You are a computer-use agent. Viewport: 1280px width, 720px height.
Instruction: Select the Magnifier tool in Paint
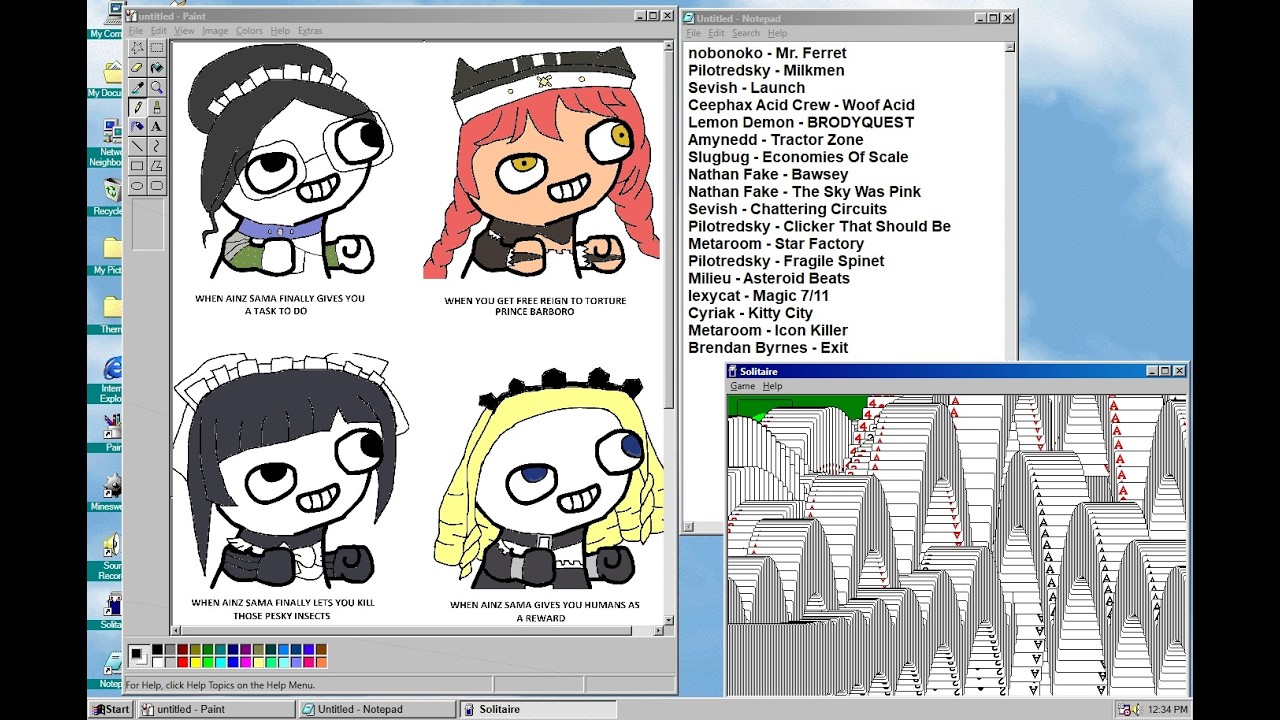157,87
